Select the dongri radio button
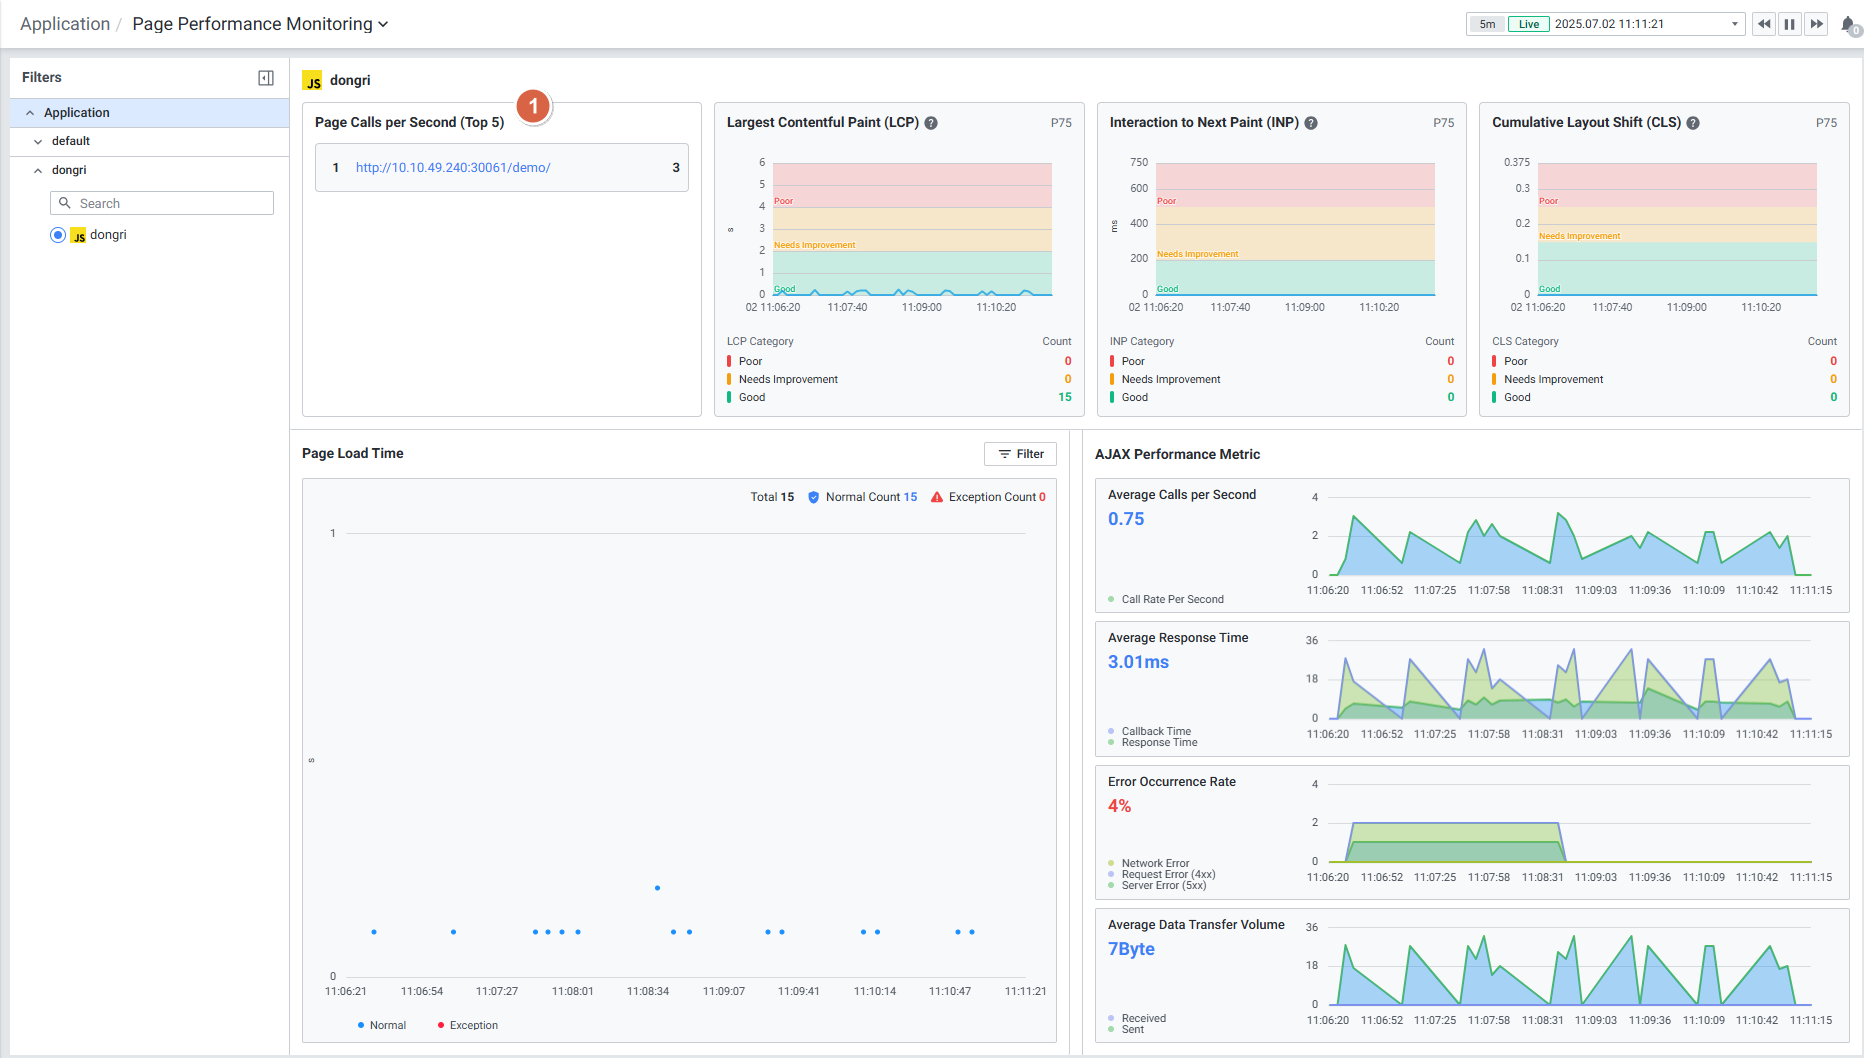This screenshot has width=1864, height=1058. (x=58, y=235)
